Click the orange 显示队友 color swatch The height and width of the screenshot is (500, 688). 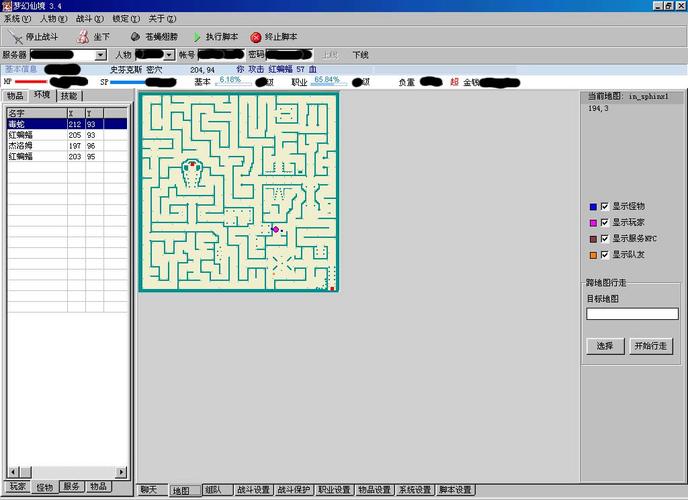point(592,255)
